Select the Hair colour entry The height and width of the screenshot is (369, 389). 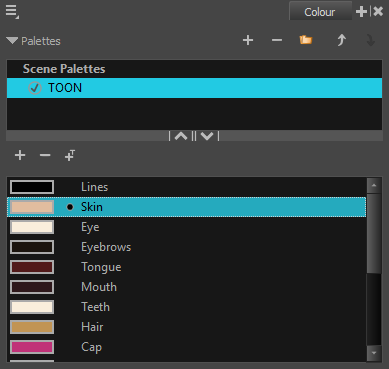pyautogui.click(x=187, y=327)
